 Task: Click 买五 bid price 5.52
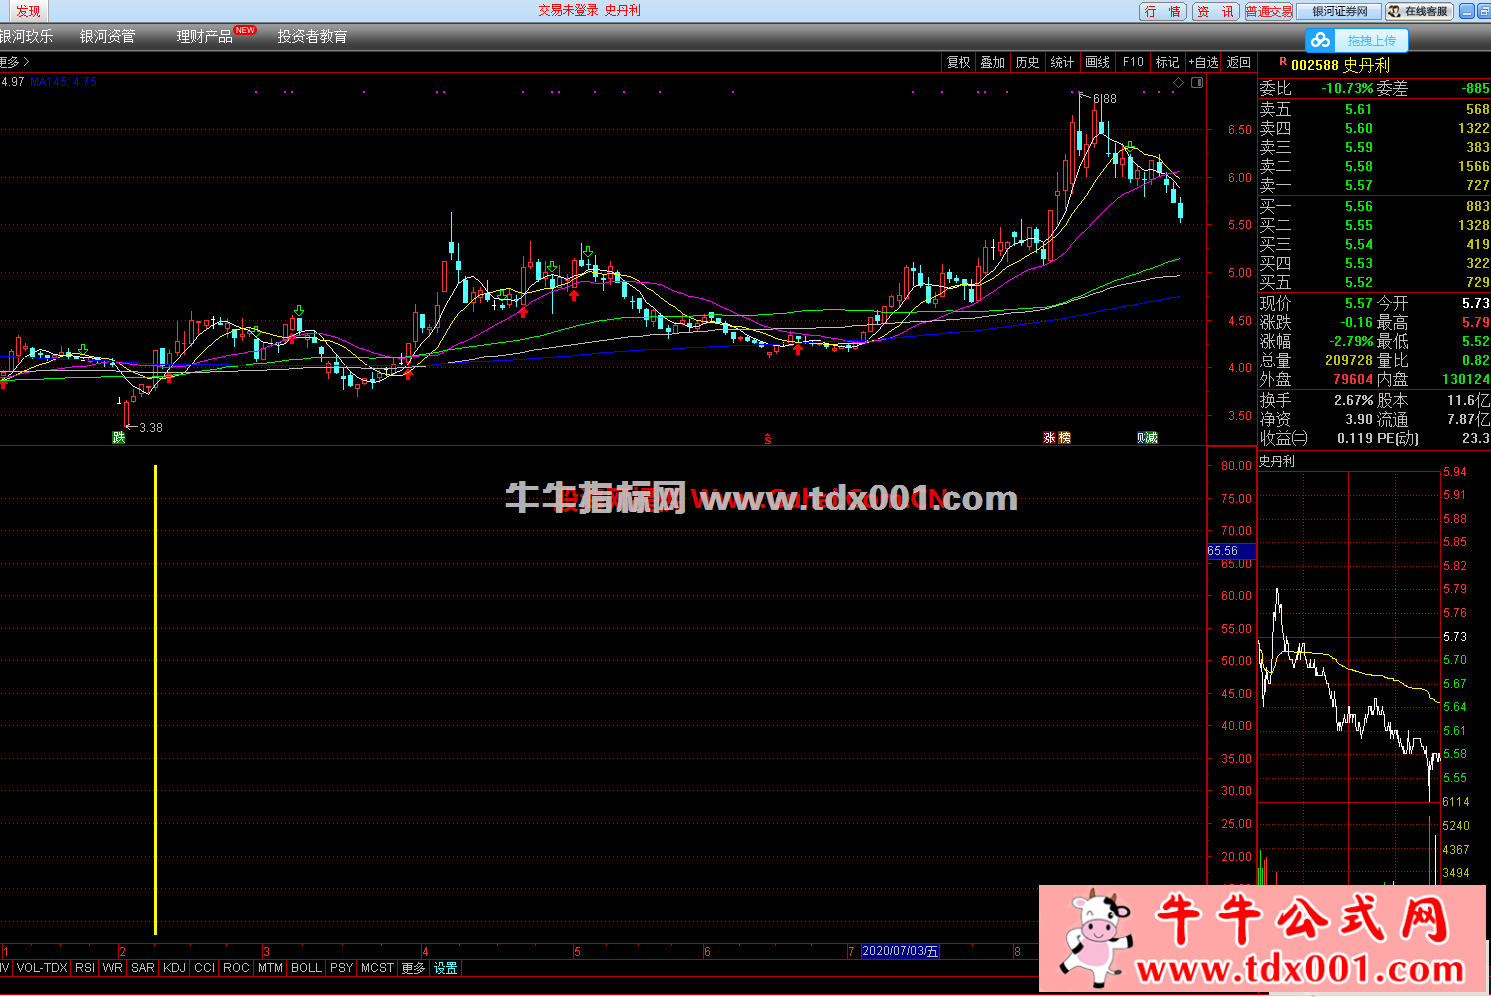(1358, 282)
